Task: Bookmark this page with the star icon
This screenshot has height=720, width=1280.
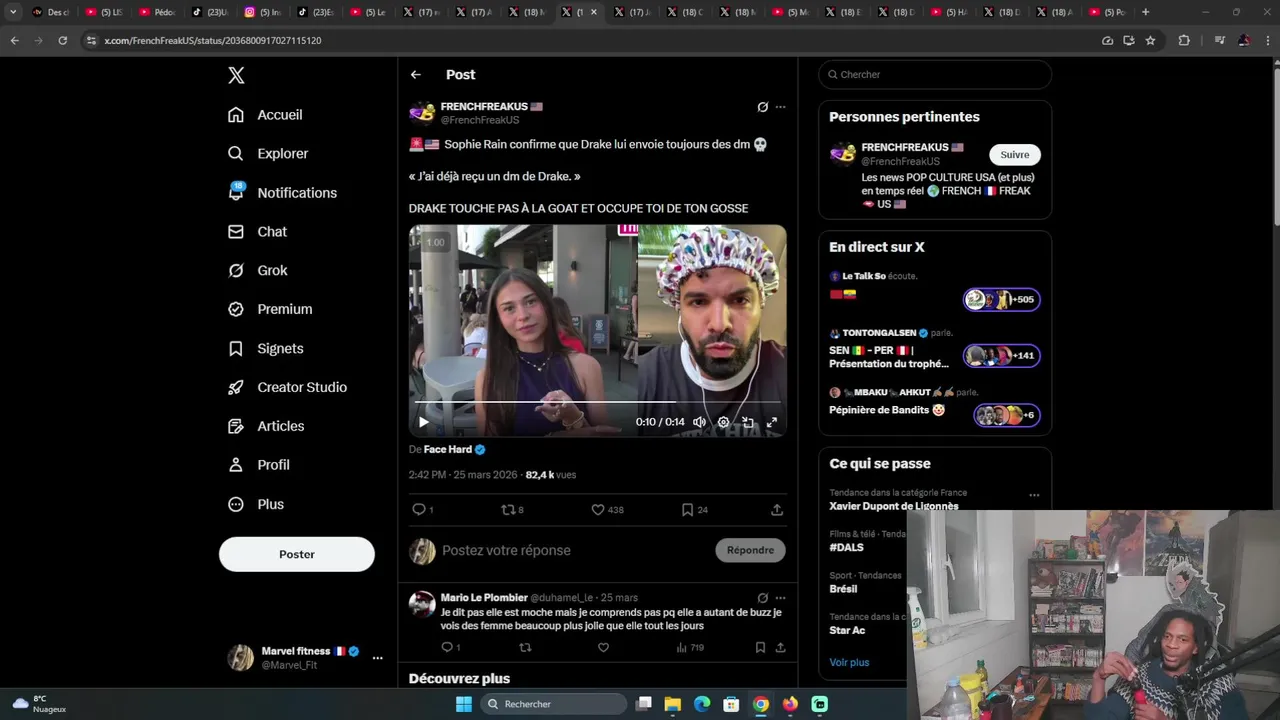Action: tap(1150, 41)
